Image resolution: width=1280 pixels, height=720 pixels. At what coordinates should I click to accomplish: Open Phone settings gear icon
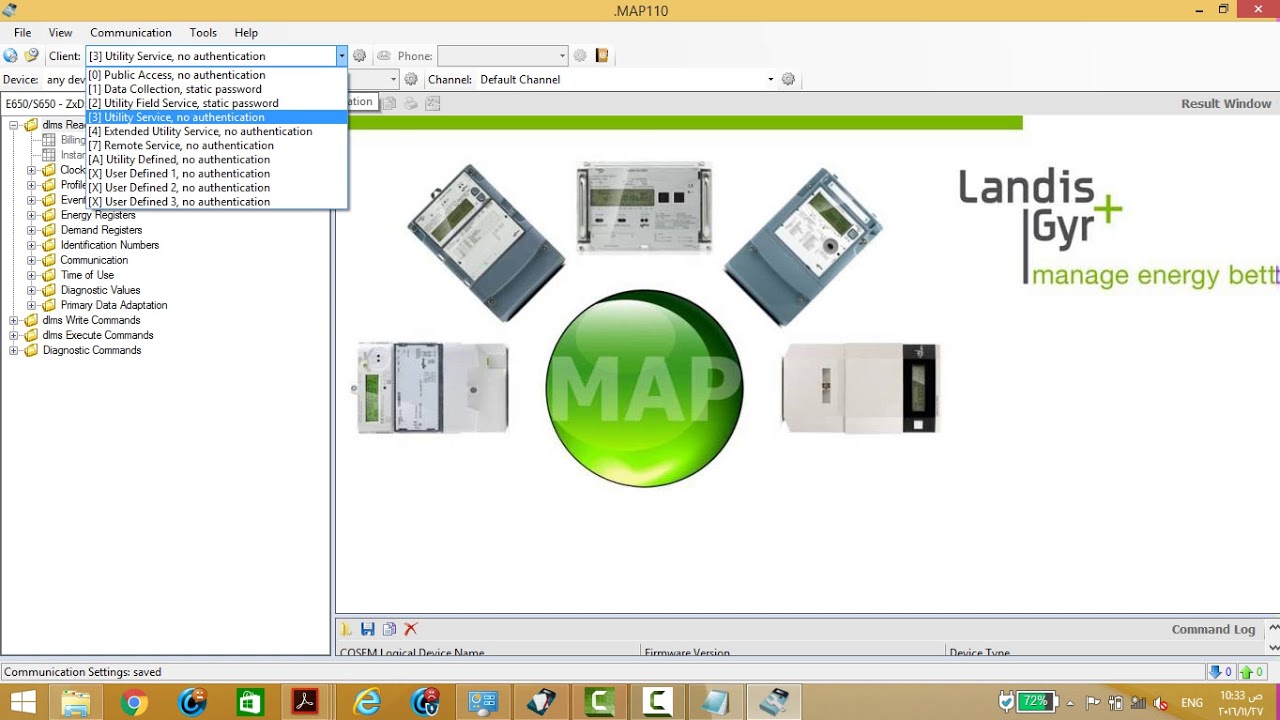[579, 56]
